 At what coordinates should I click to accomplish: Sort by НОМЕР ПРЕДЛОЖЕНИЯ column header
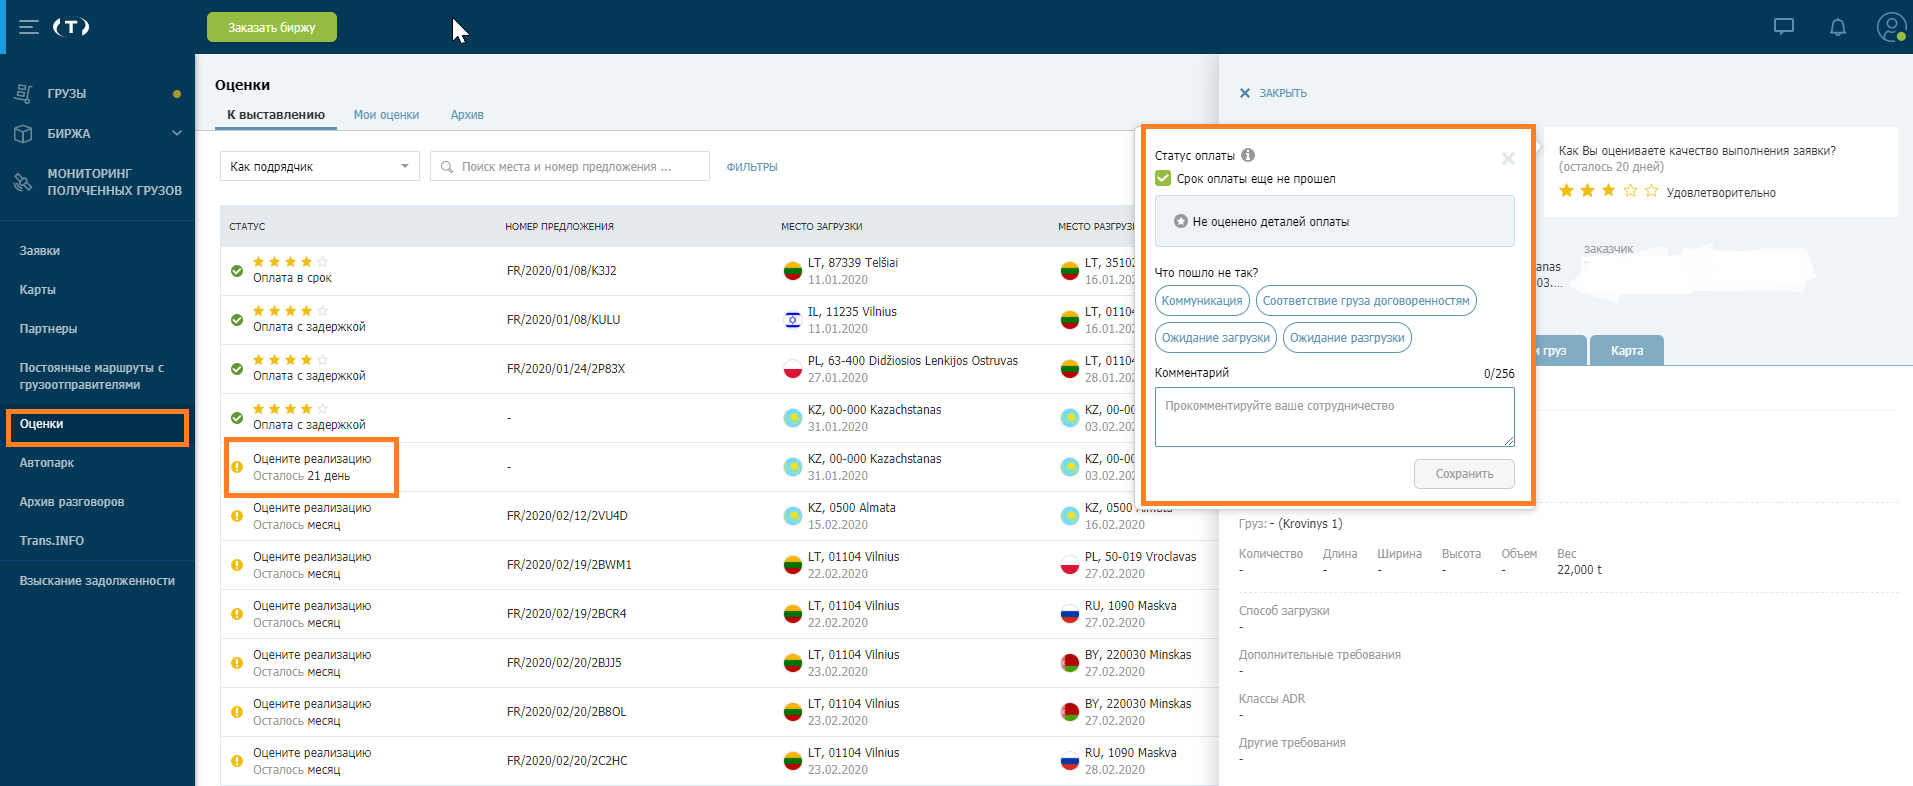point(559,227)
